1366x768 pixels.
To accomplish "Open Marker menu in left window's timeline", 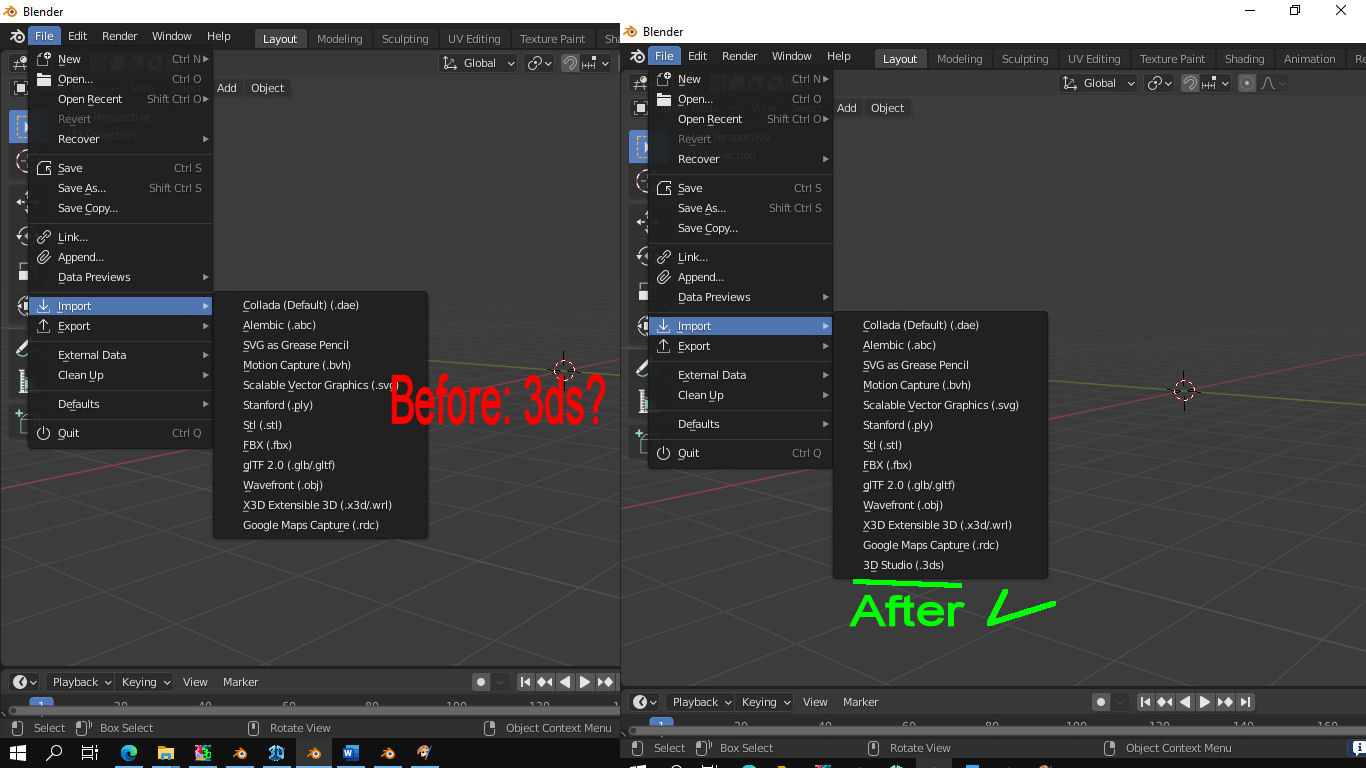I will [x=240, y=682].
